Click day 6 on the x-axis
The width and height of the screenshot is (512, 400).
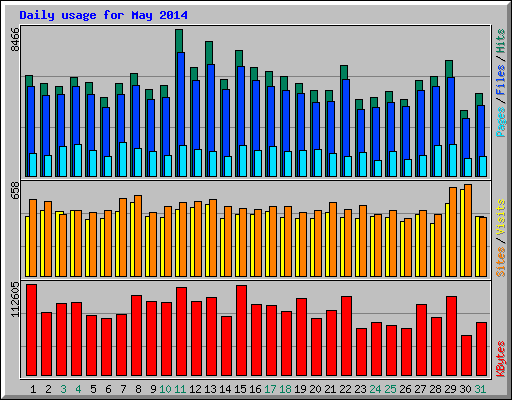(x=108, y=389)
